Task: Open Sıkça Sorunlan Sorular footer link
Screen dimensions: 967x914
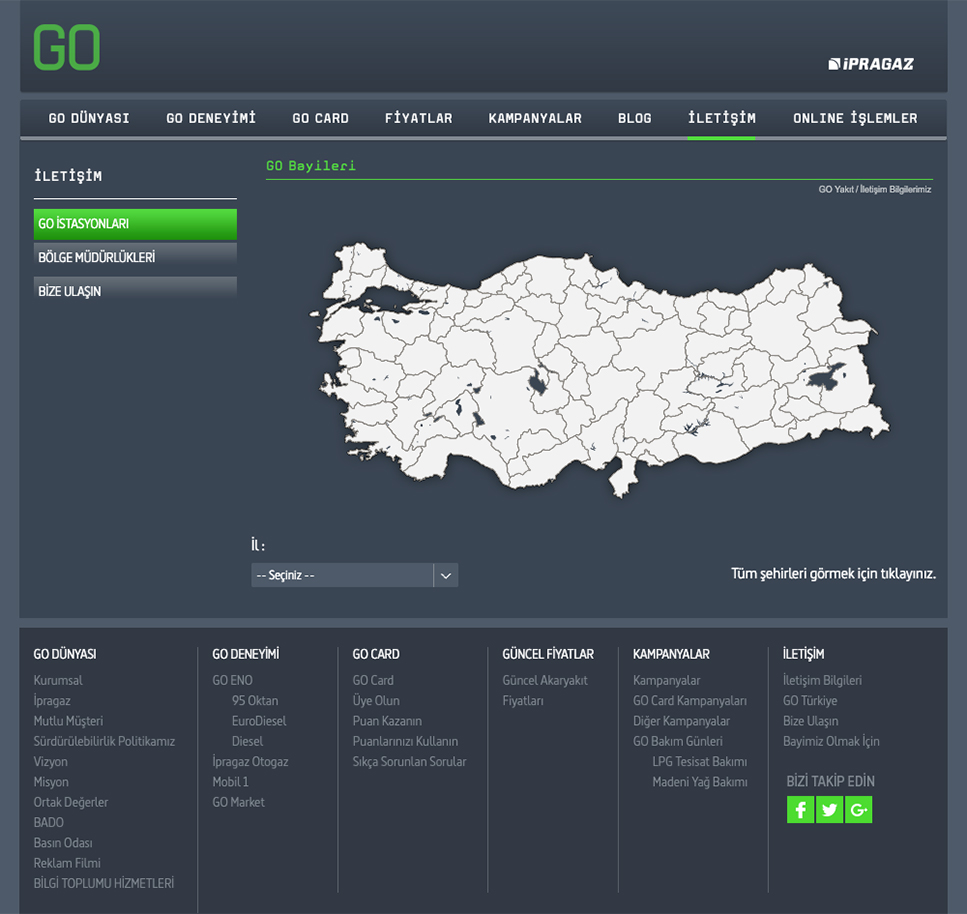Action: pyautogui.click(x=409, y=762)
